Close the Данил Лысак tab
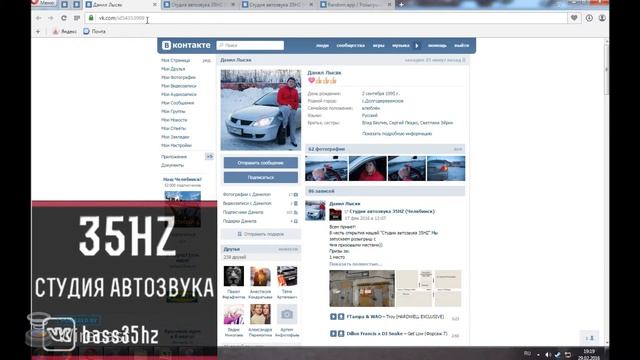This screenshot has height=360, width=640. click(x=155, y=5)
